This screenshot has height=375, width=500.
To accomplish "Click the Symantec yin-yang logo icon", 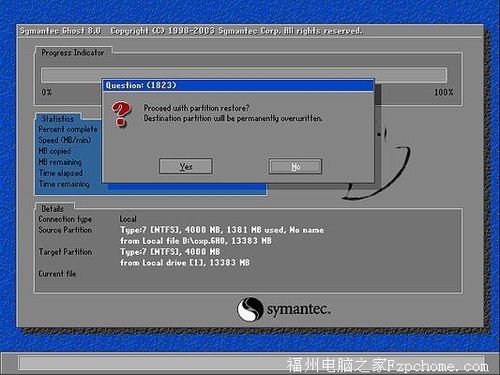I will [x=250, y=309].
